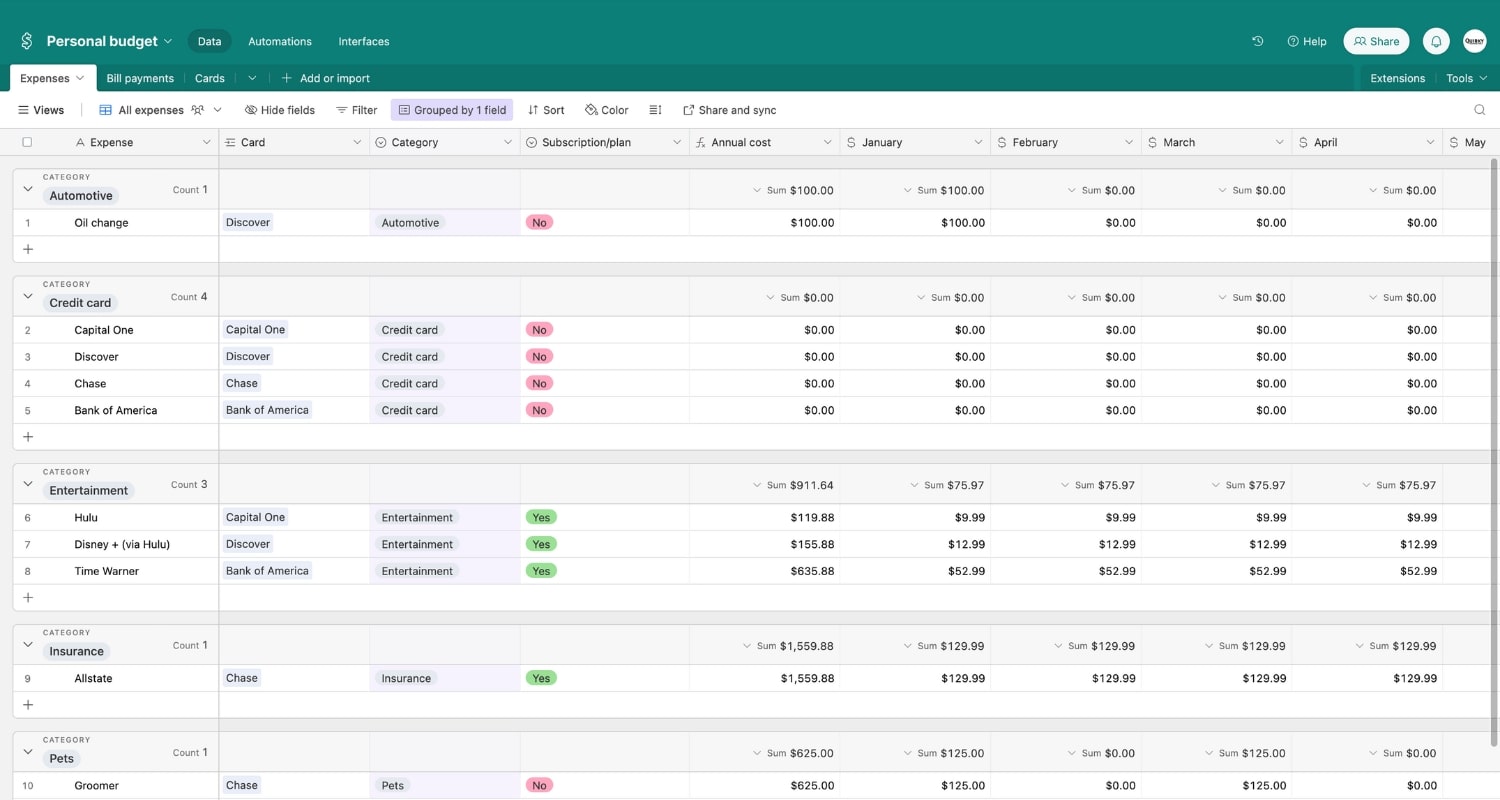Viewport: 1500px width, 800px height.
Task: Select the Disney + (via Hulu) cell
Action: tap(116, 544)
